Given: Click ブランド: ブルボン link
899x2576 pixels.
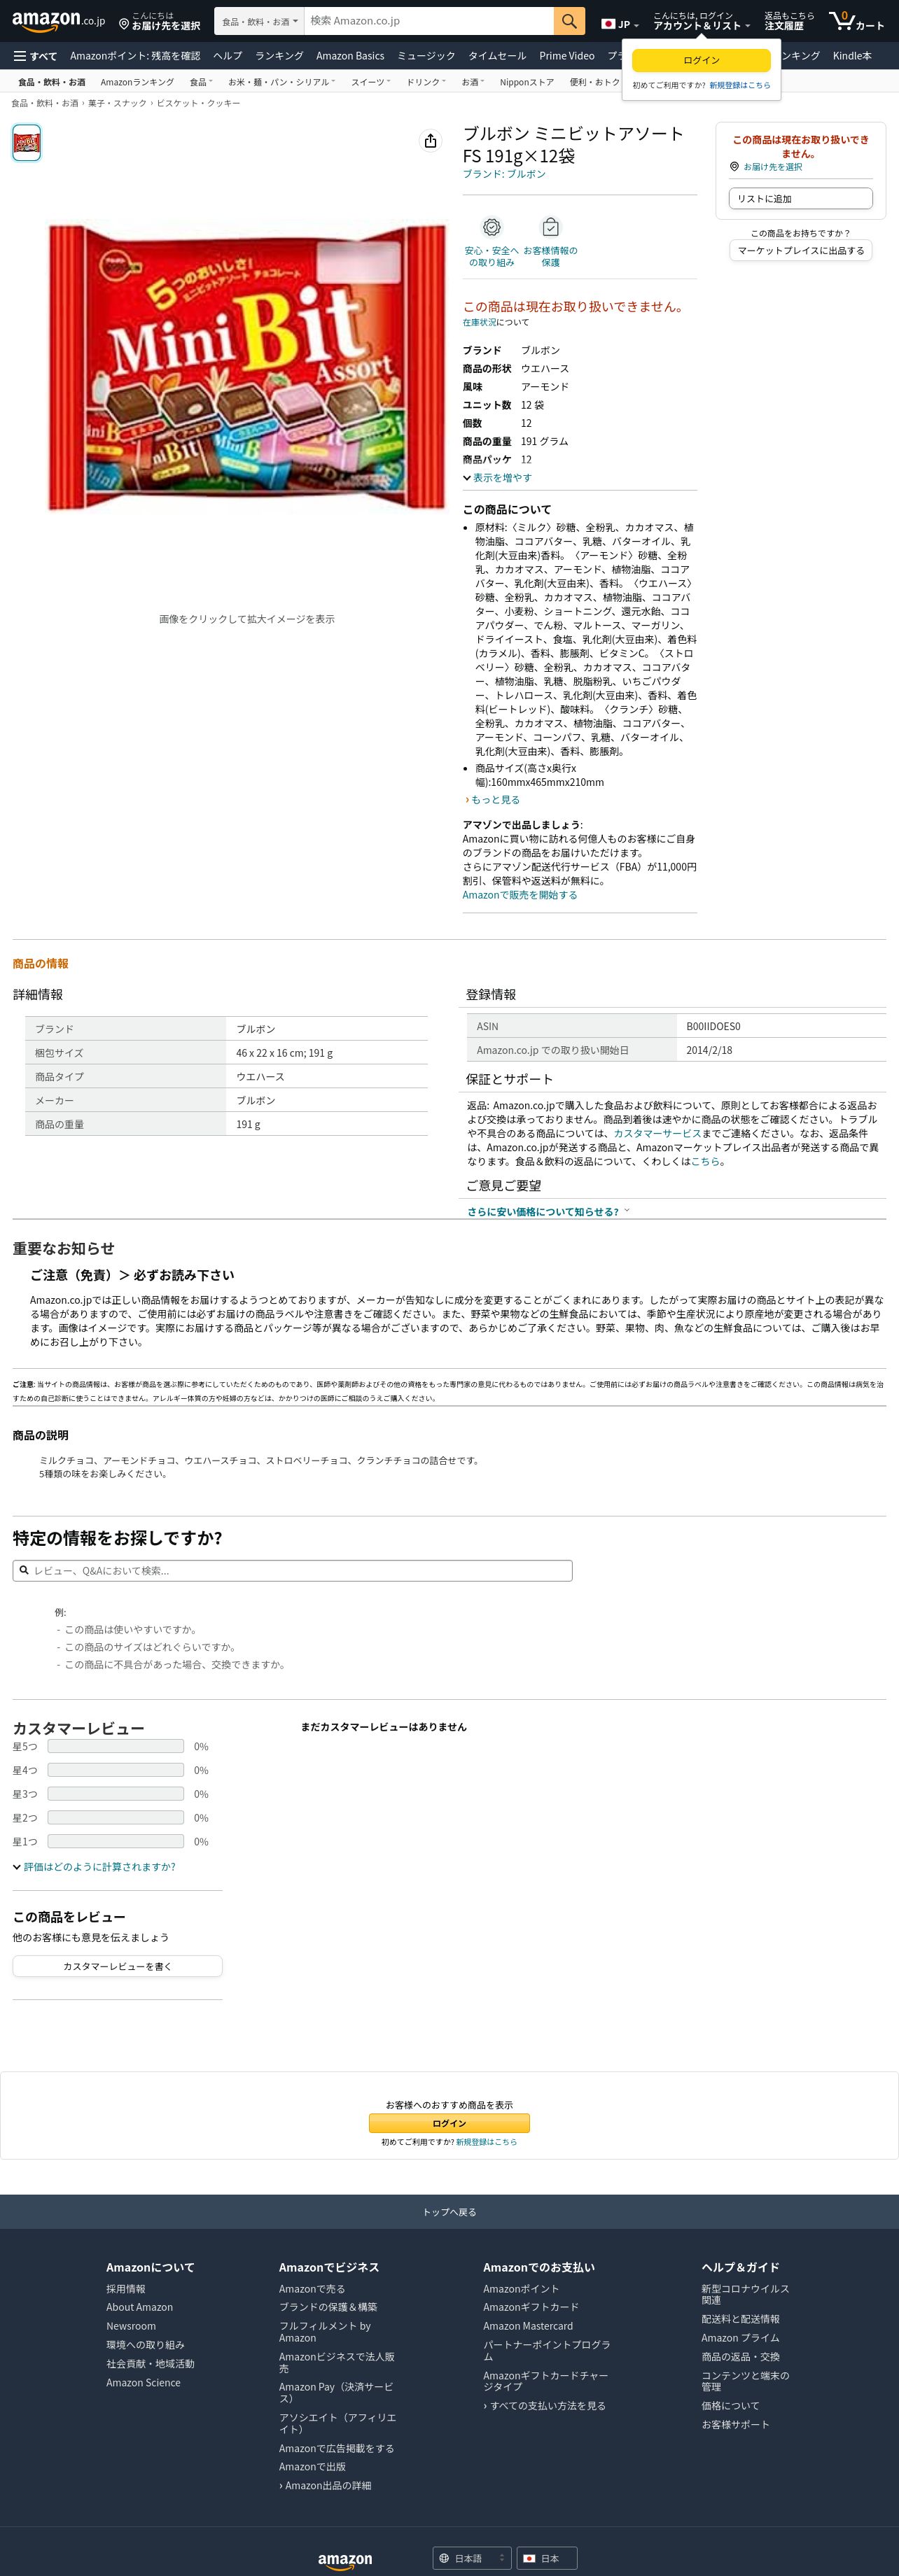Looking at the screenshot, I should [504, 174].
